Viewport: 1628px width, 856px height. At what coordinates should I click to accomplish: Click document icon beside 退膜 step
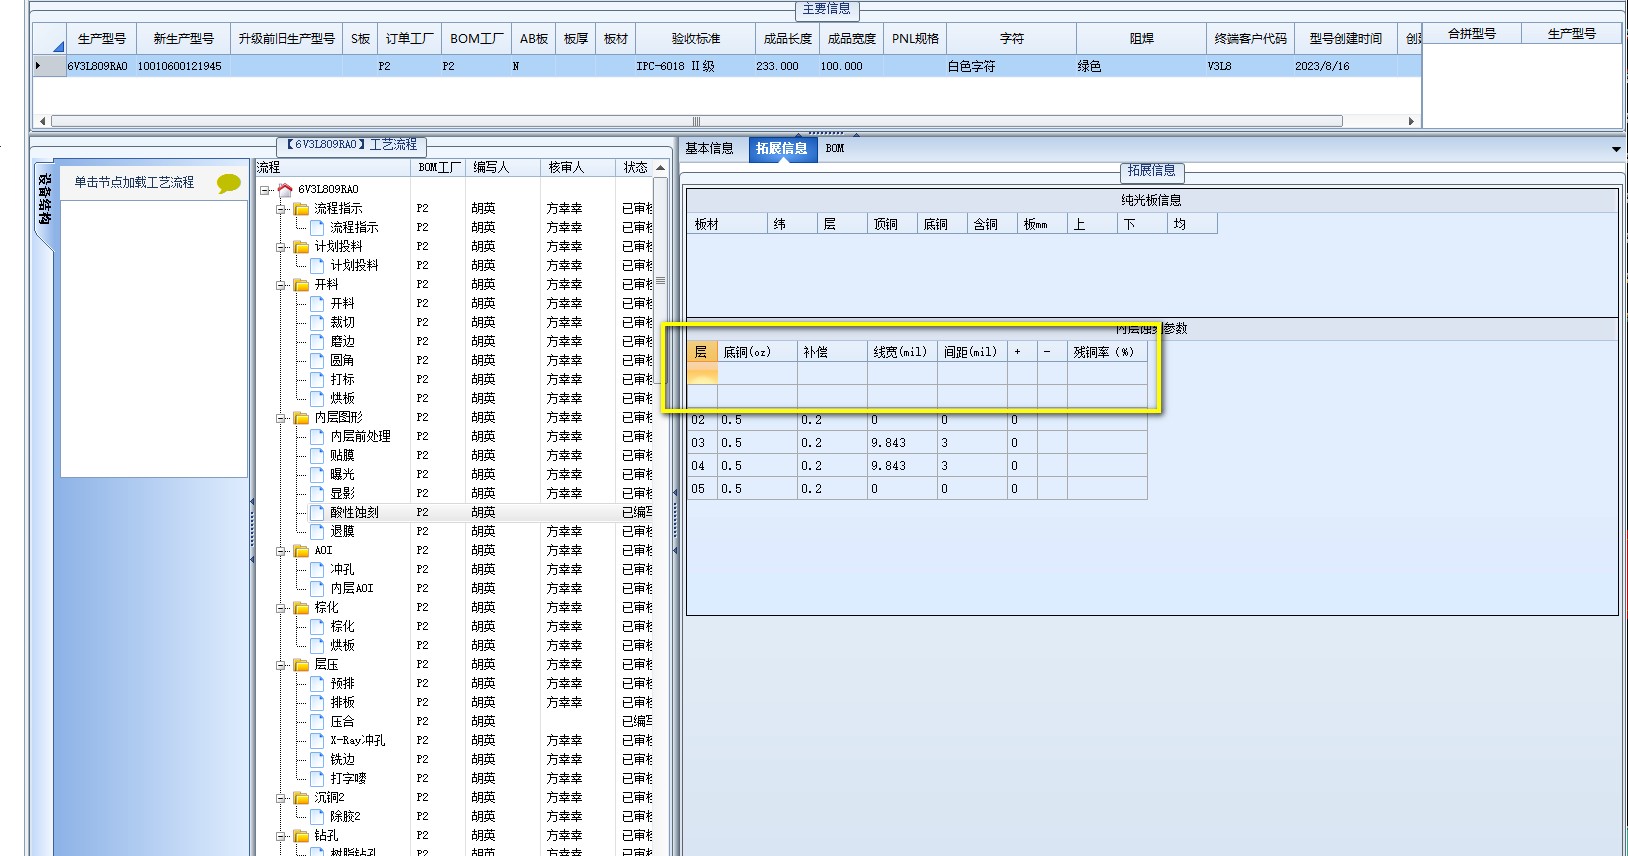click(317, 531)
